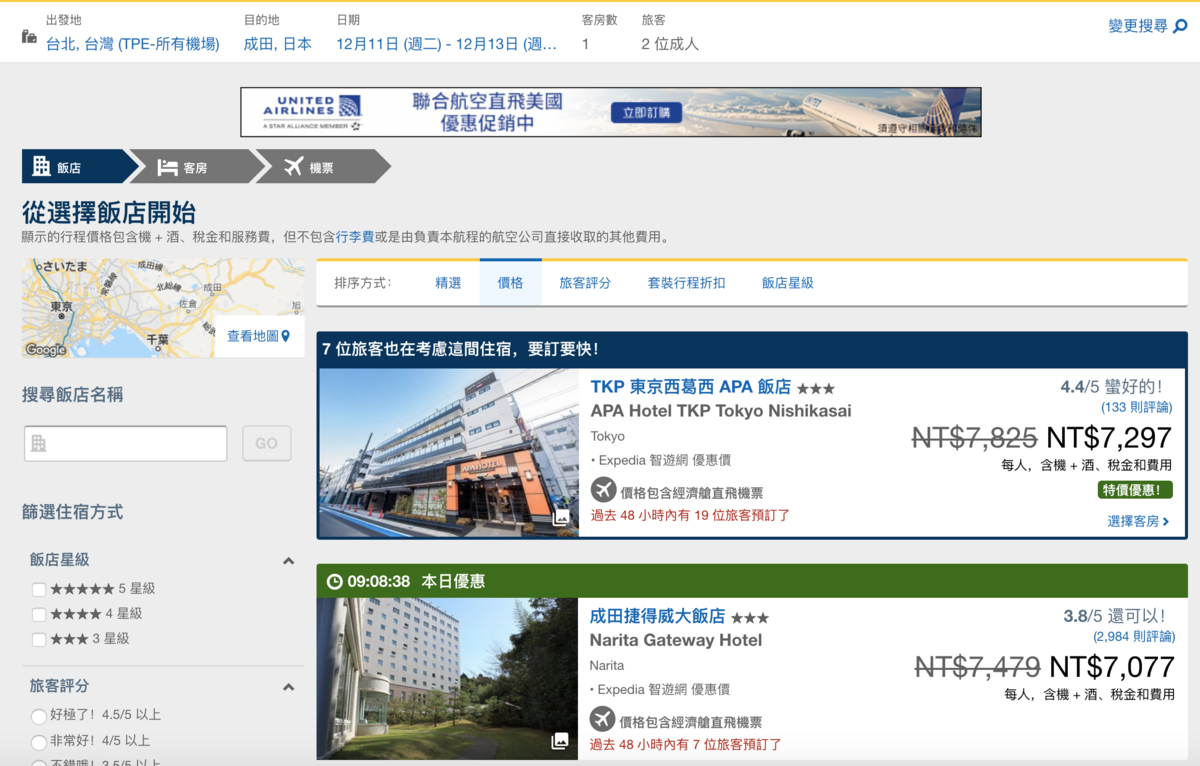Collapse the 飯店星級 filter section
The image size is (1200, 766).
288,561
